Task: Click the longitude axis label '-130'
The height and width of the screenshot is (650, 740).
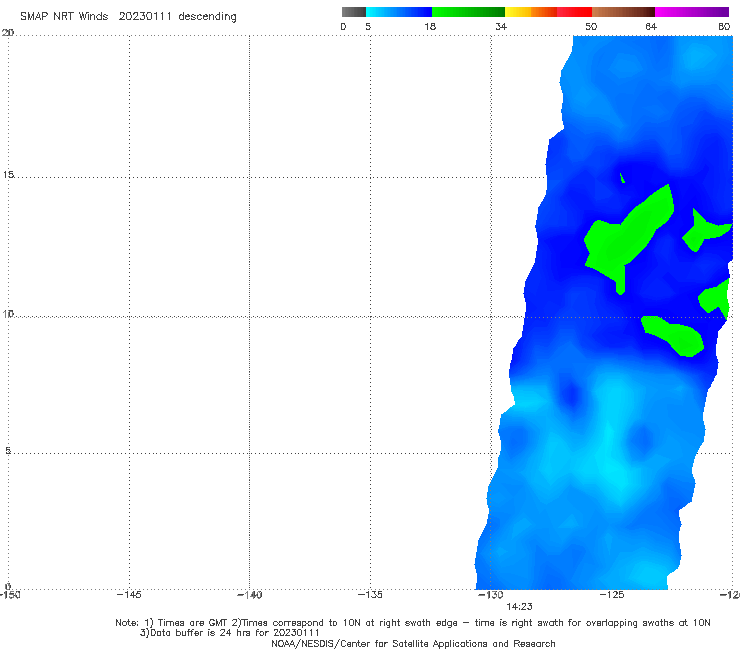Action: coord(491,595)
